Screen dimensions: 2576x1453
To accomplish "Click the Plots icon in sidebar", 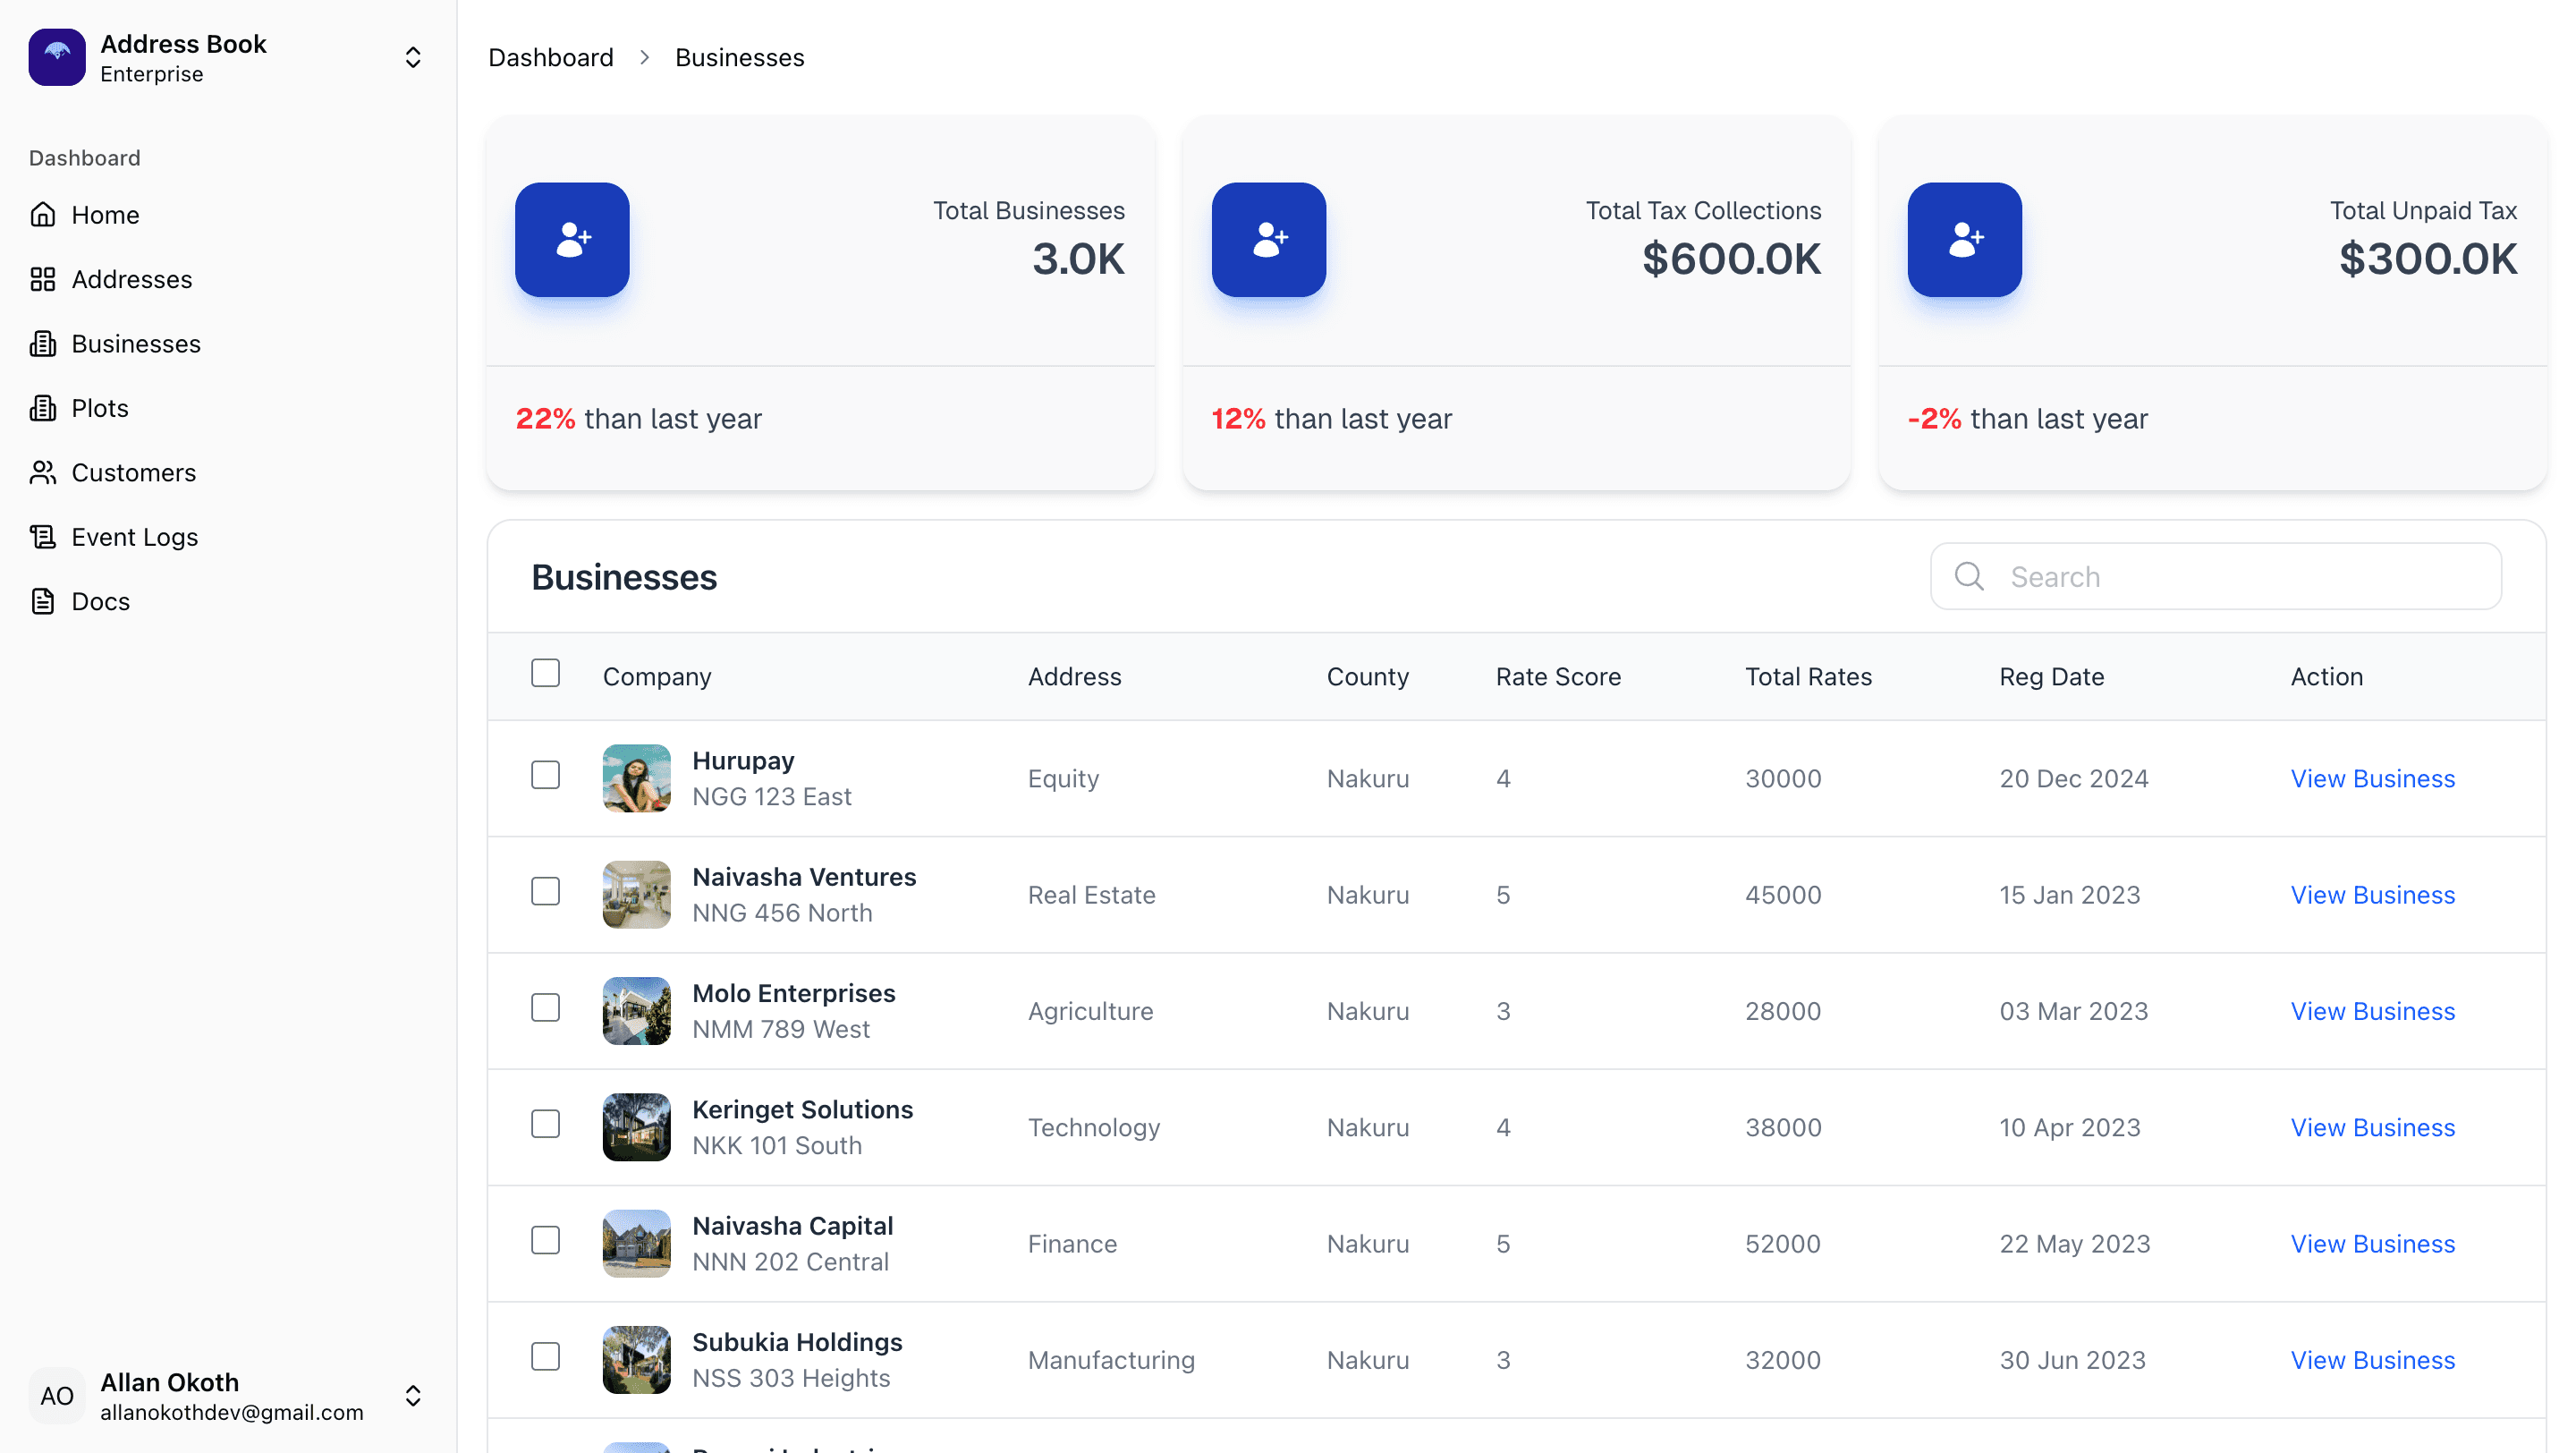I will point(43,408).
